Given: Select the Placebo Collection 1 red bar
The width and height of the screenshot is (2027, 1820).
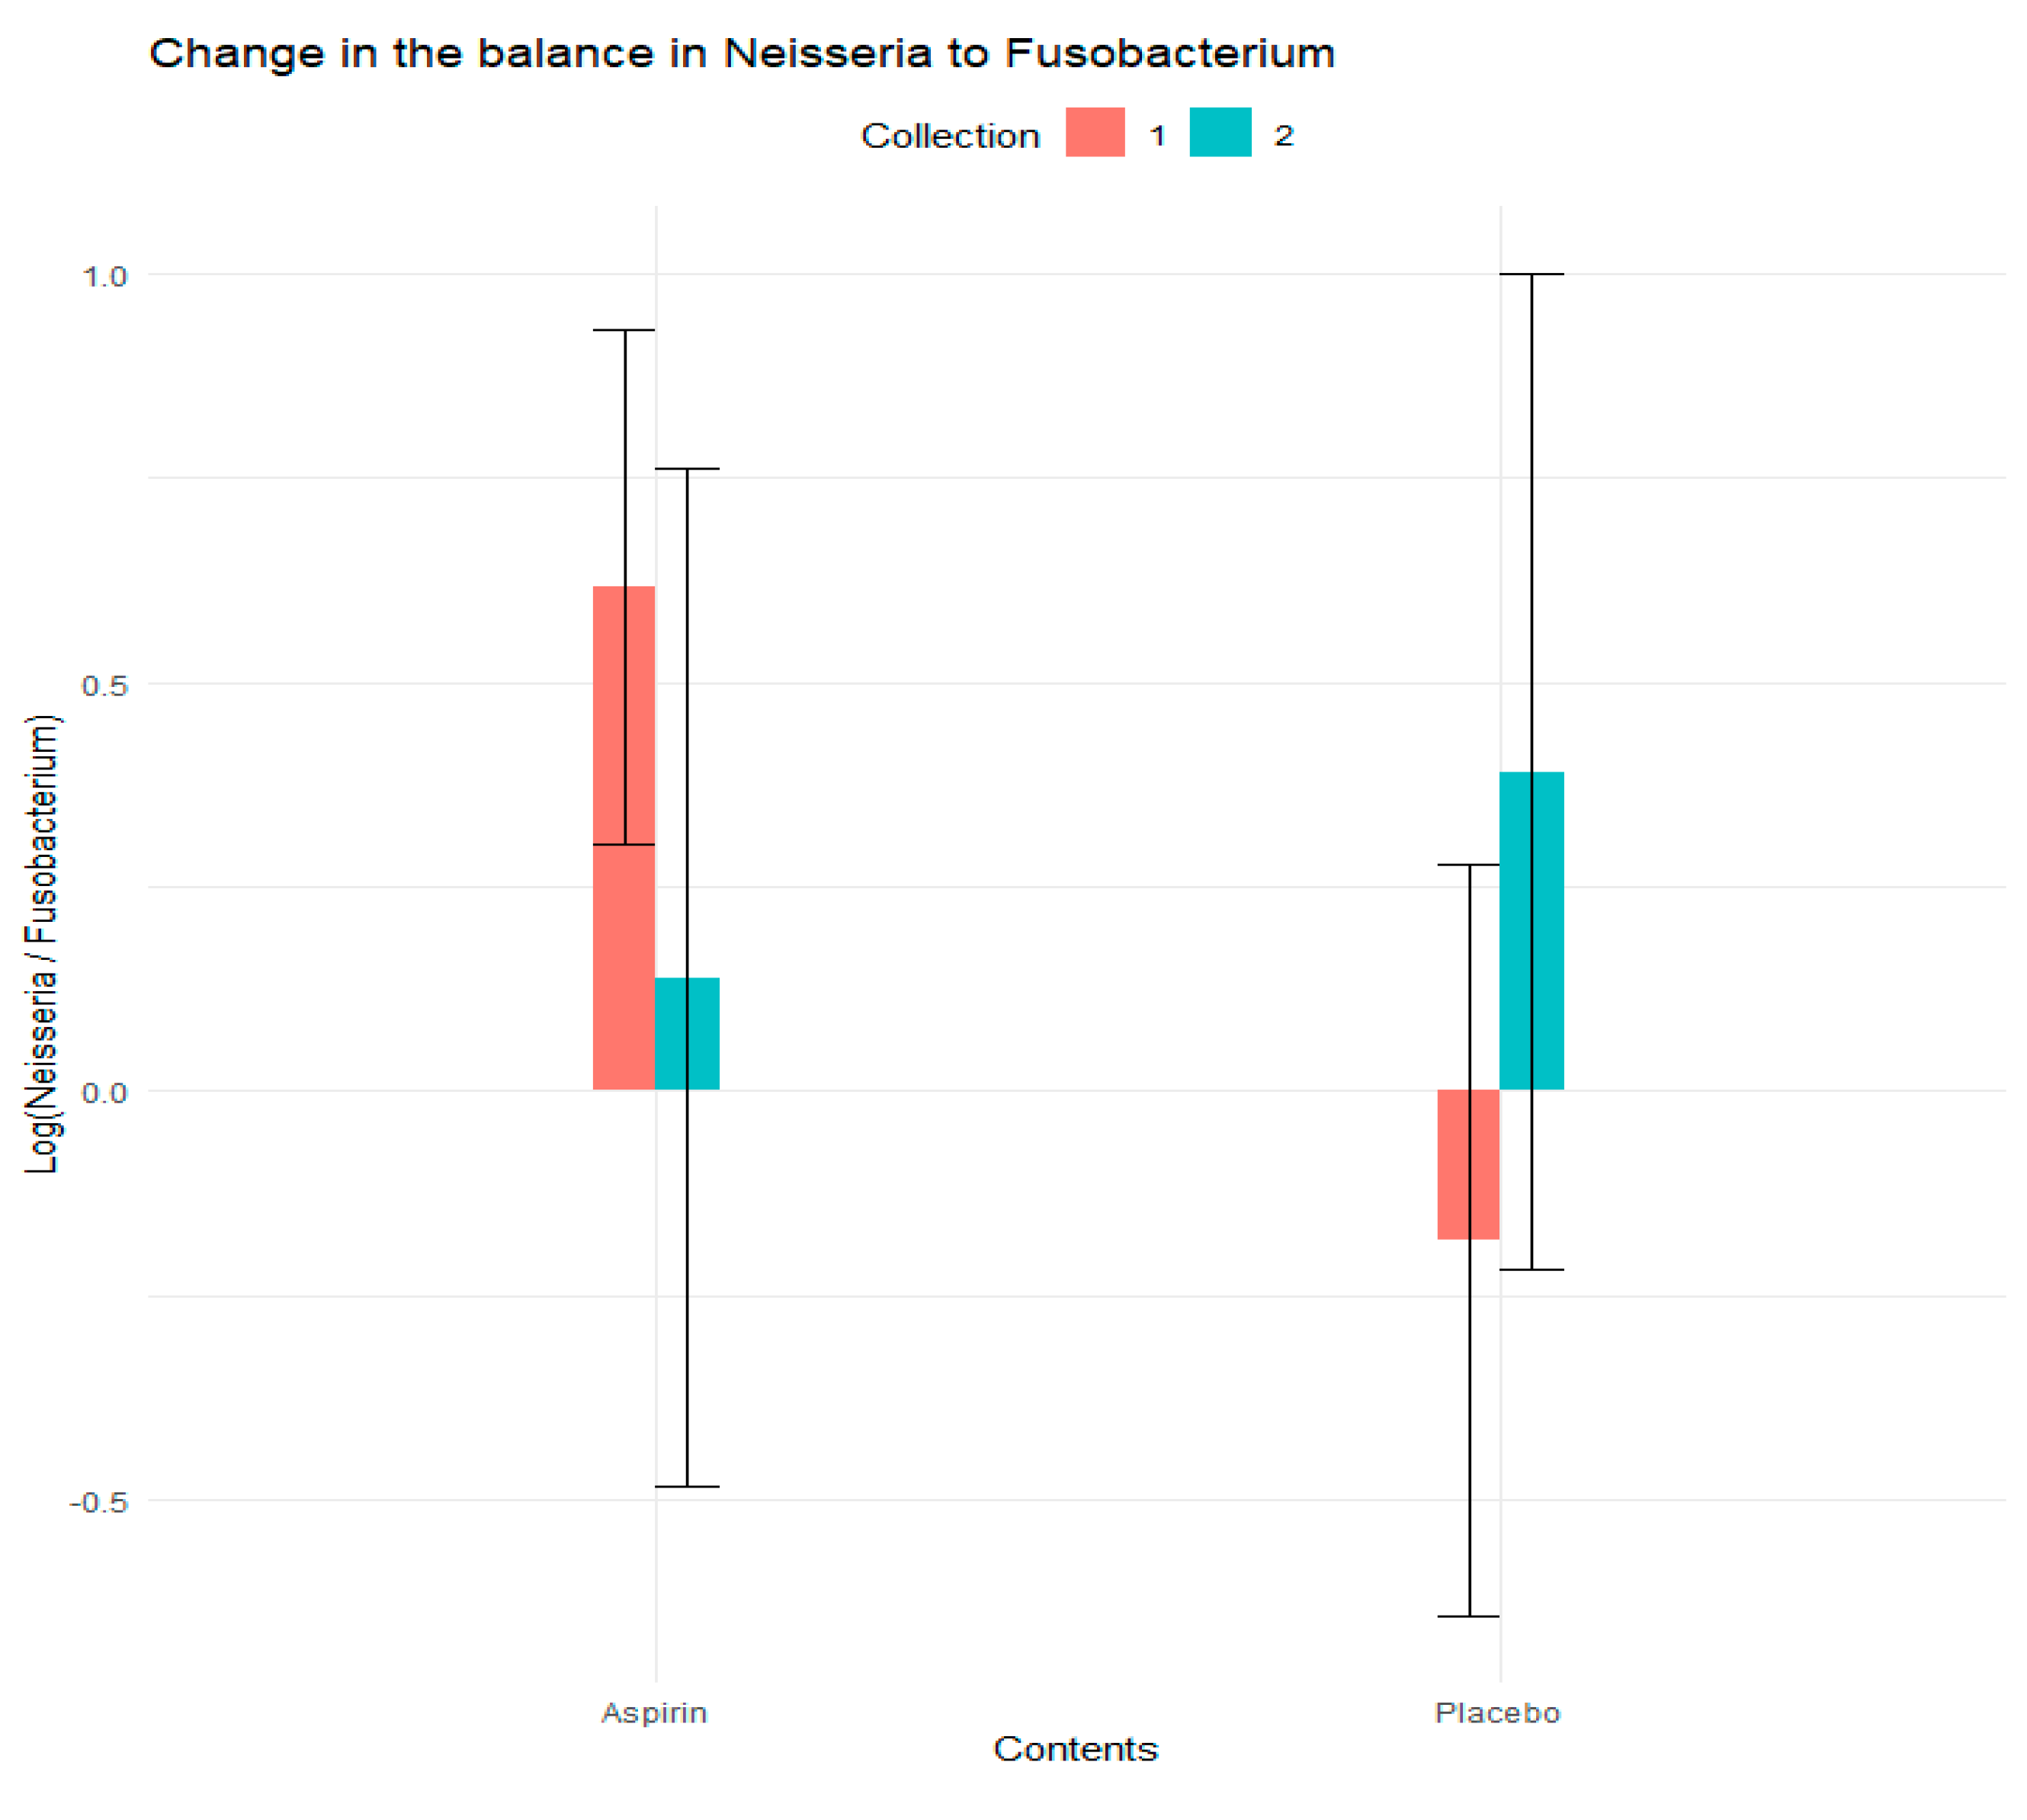Looking at the screenshot, I should click(1468, 1165).
